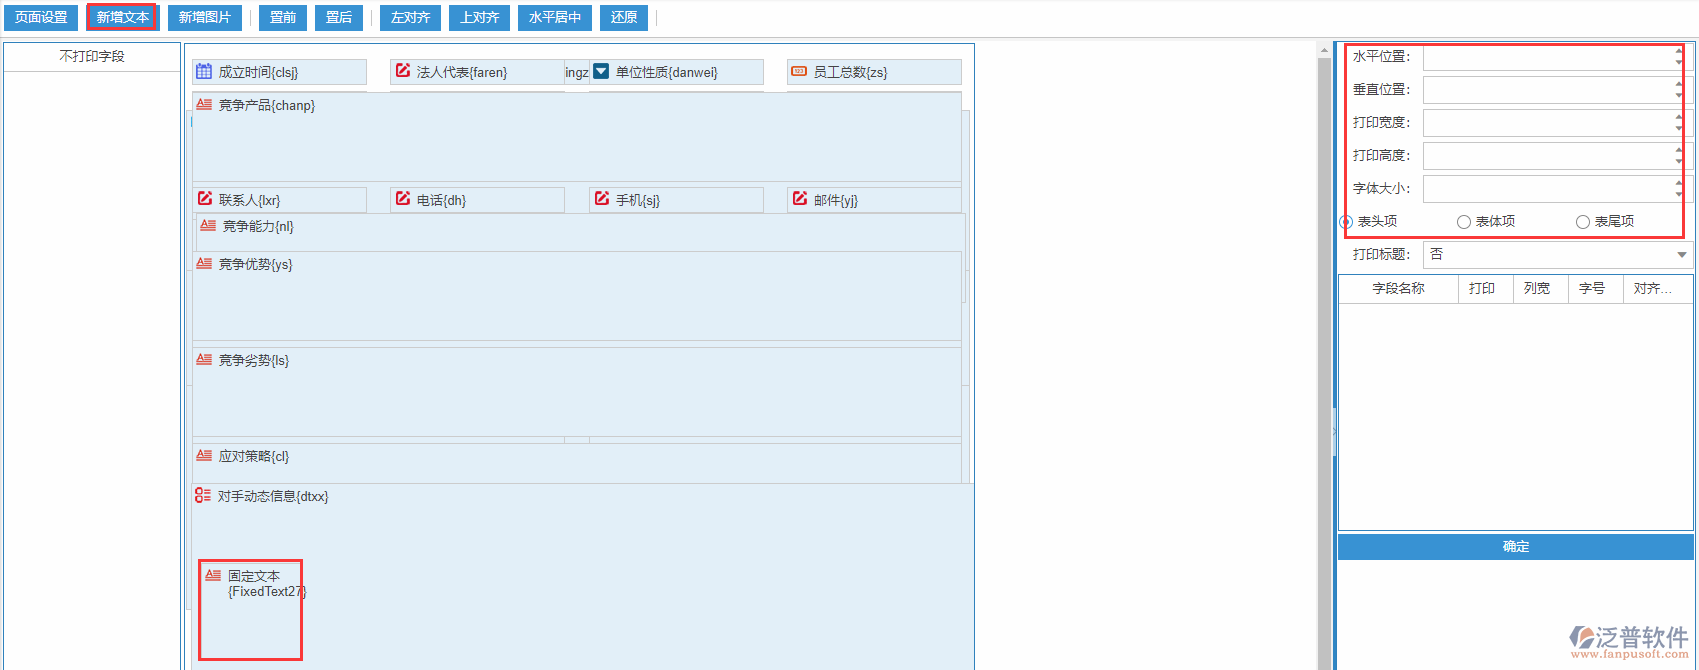The width and height of the screenshot is (1699, 670).
Task: Open 页面设置 in the toolbar
Action: (41, 18)
